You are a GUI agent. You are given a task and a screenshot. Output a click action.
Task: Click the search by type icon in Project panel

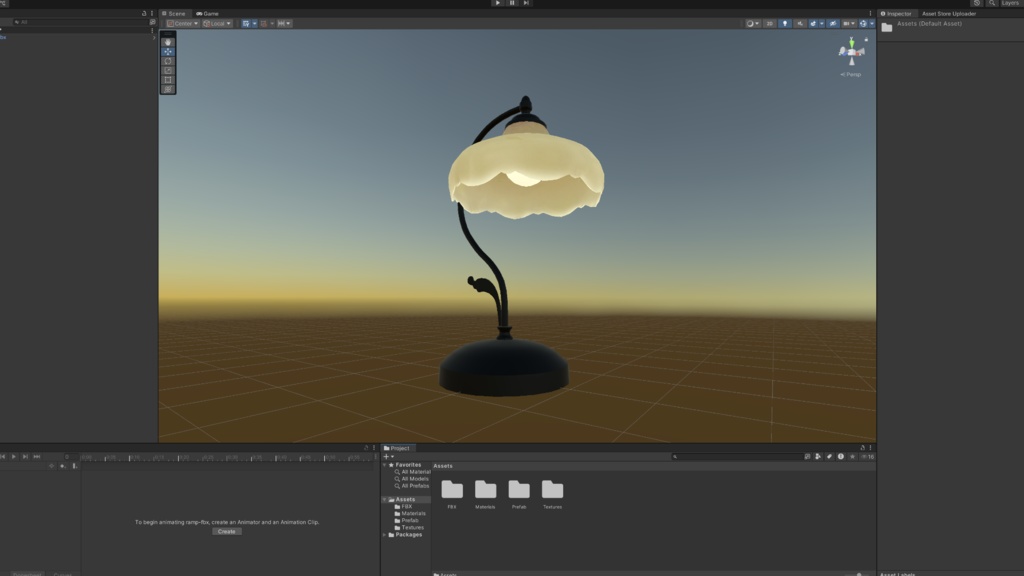click(807, 456)
